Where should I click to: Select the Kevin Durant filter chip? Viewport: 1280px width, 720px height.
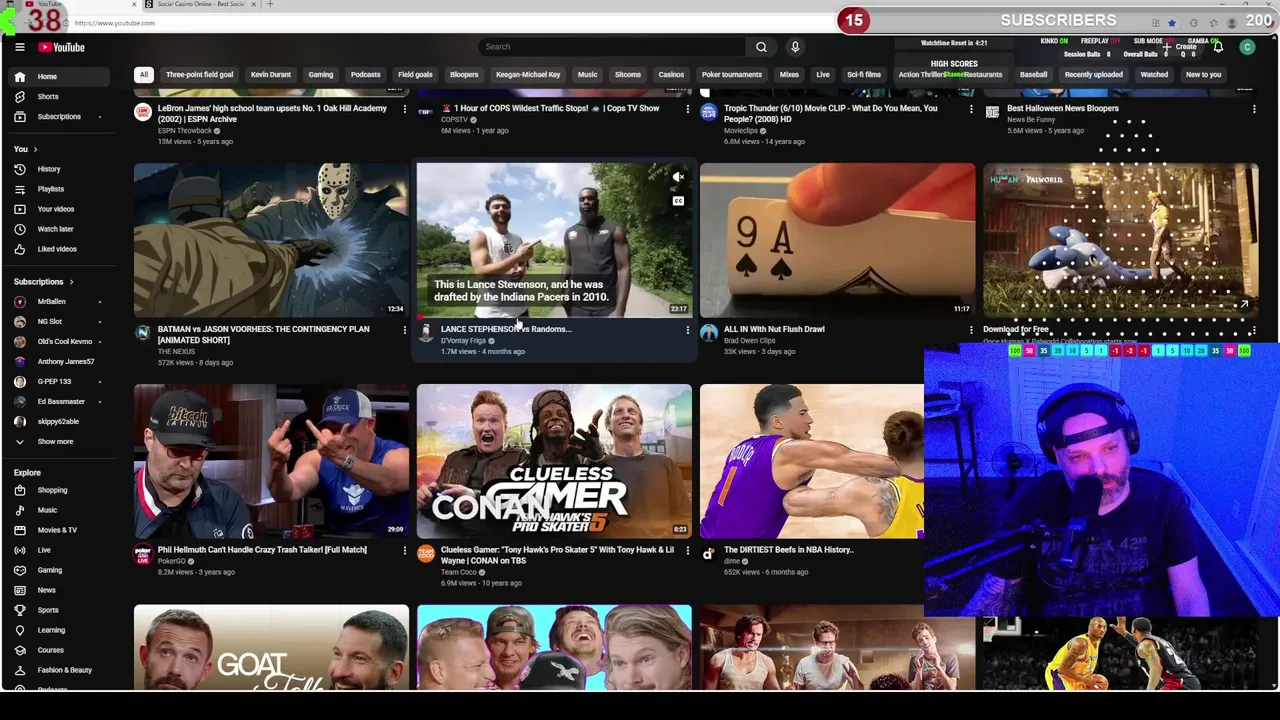coord(271,74)
